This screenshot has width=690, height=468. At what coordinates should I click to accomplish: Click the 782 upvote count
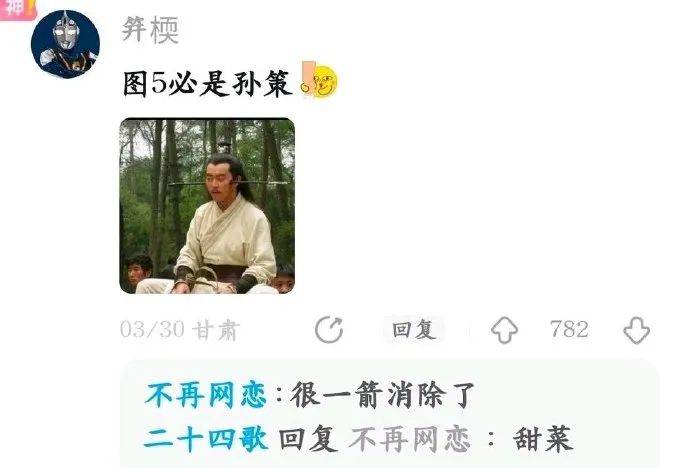[569, 329]
